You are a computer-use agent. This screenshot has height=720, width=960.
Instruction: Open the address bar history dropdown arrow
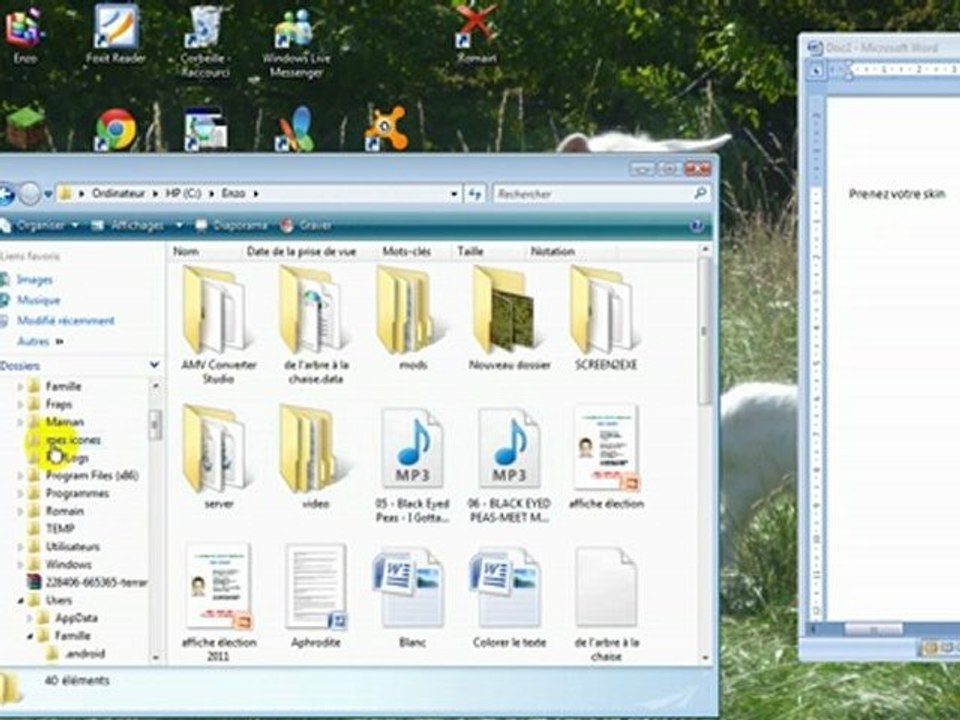click(x=454, y=194)
